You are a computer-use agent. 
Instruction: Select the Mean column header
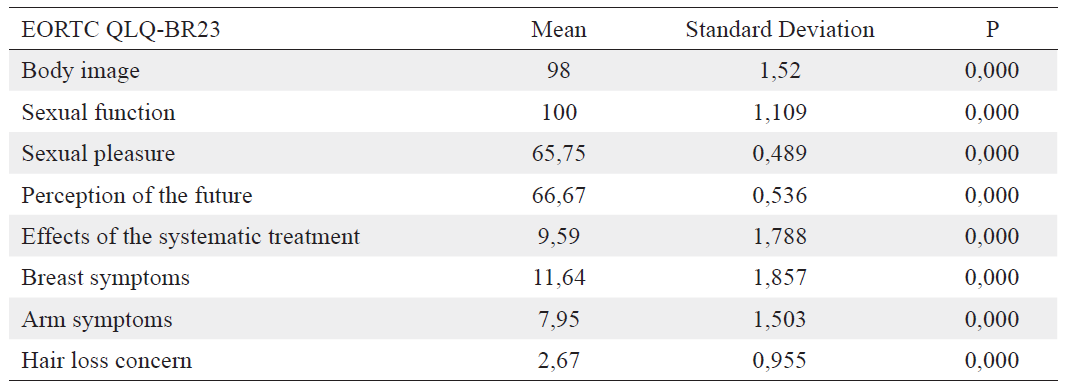click(x=559, y=30)
